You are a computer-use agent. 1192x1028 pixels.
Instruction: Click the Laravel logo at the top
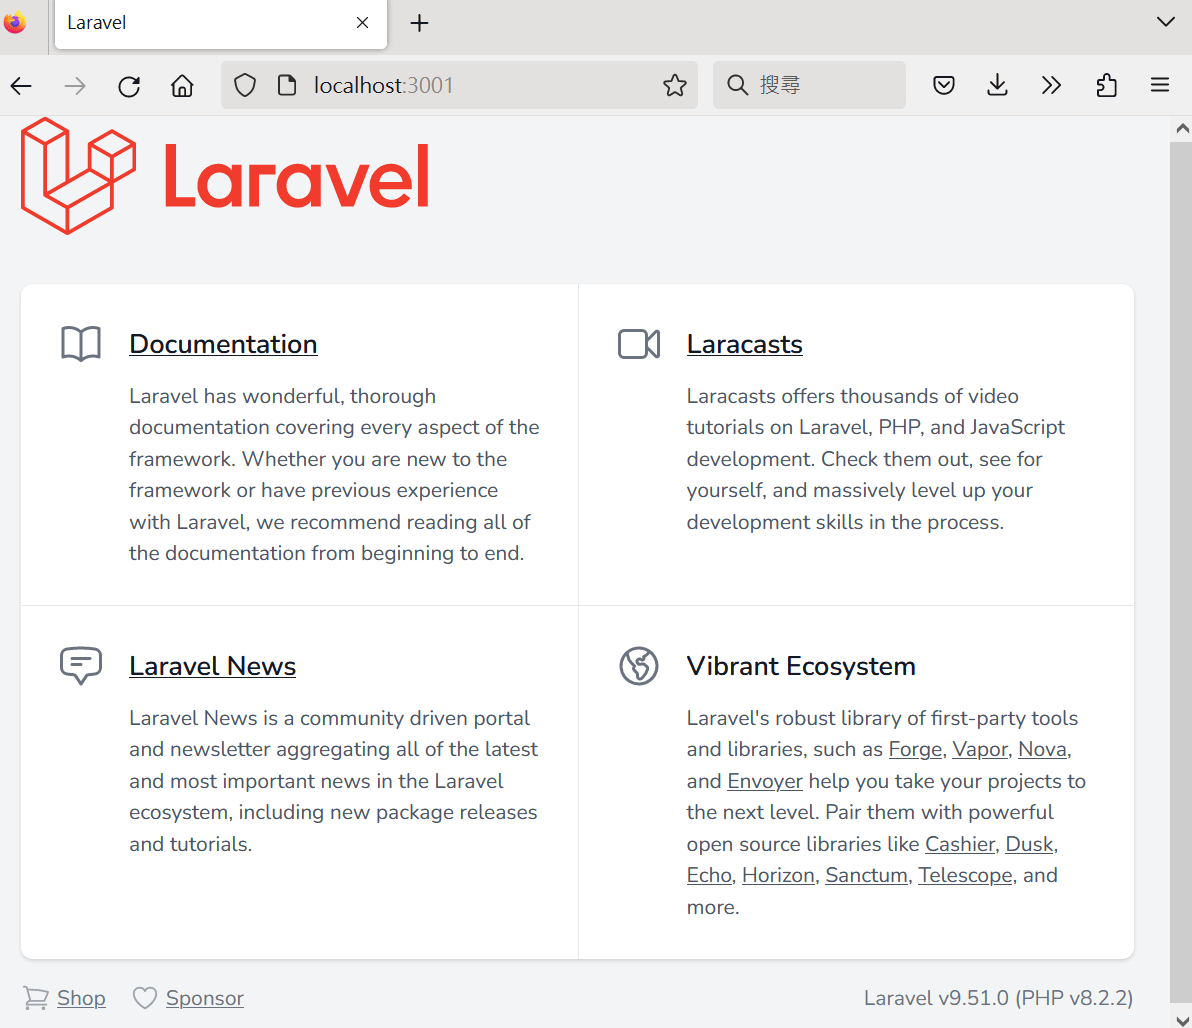[225, 176]
